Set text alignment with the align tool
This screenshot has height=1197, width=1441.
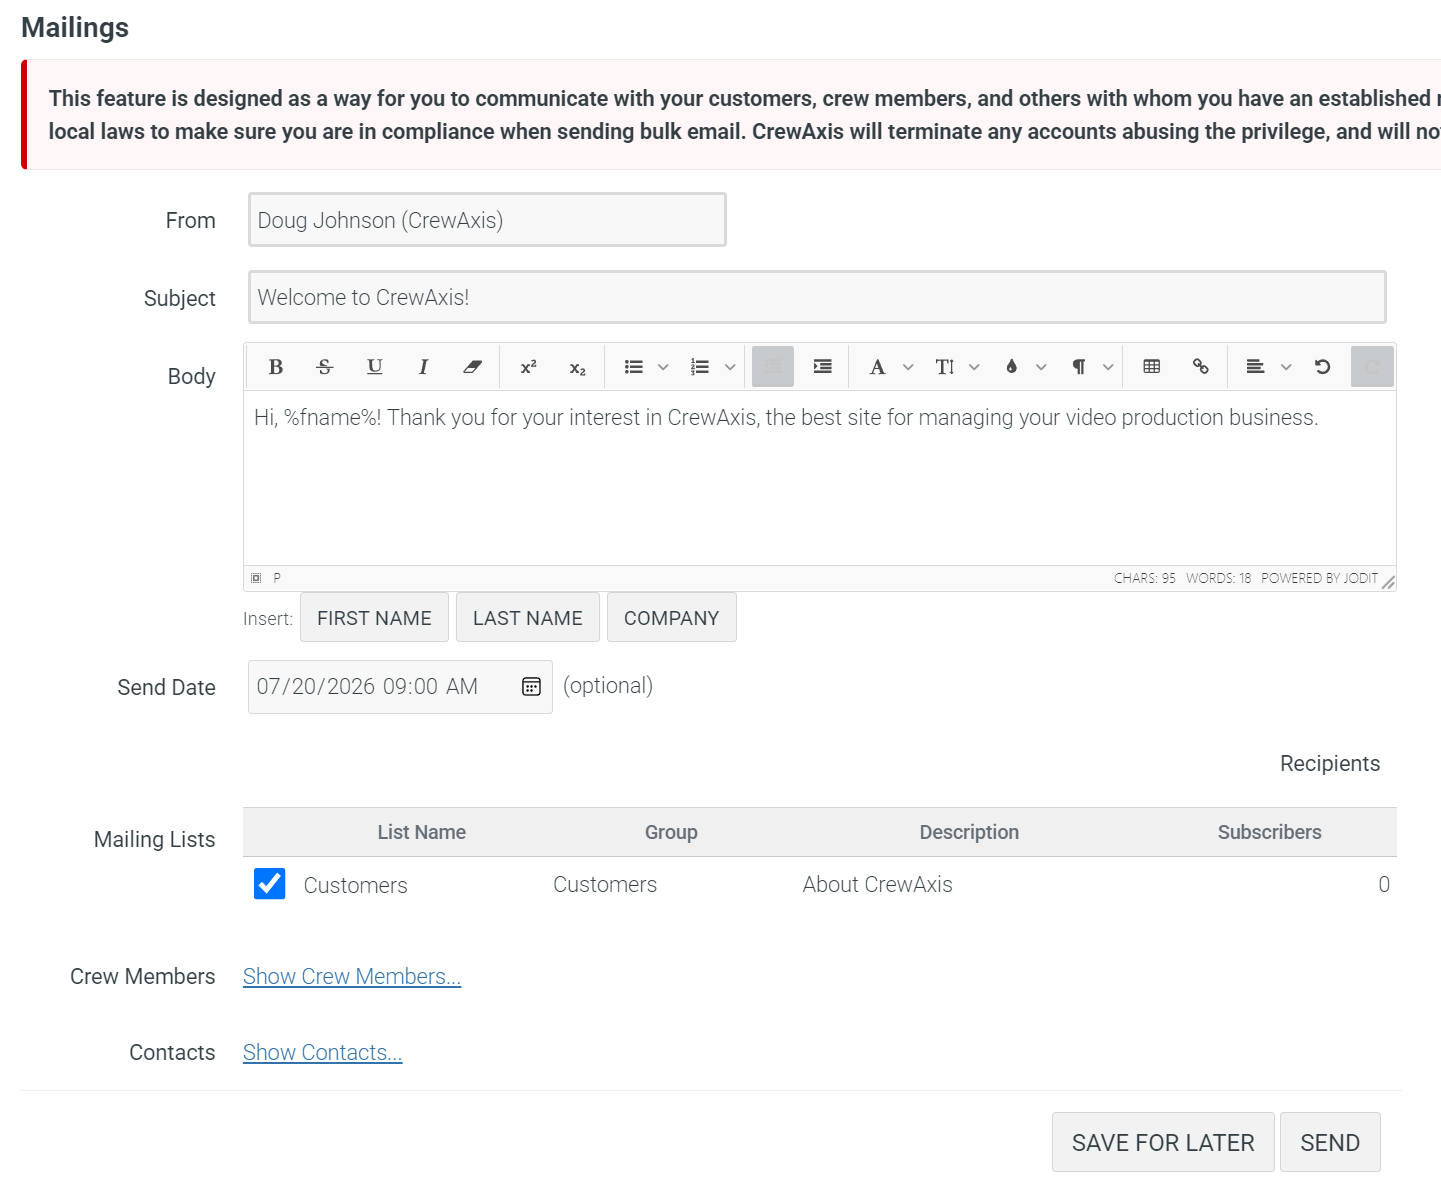click(1255, 367)
